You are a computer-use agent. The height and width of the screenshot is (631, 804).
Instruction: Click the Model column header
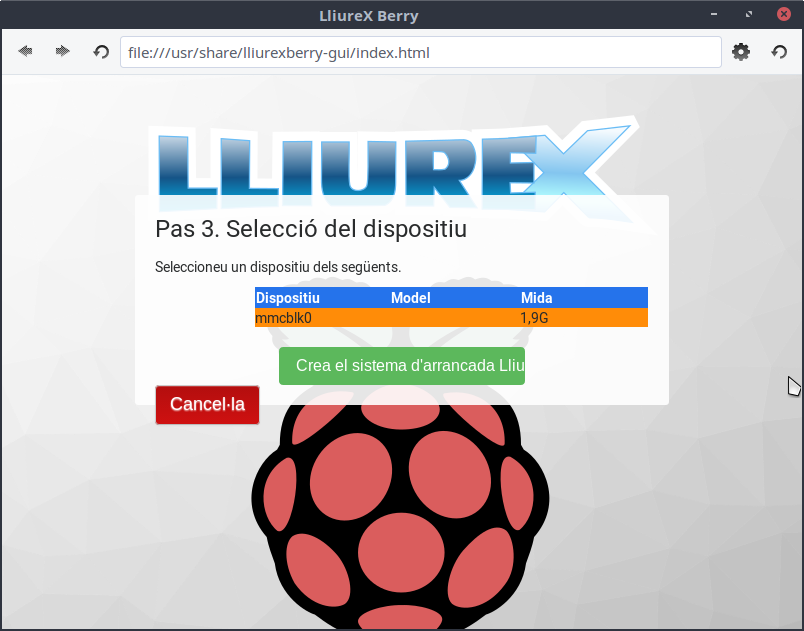pos(410,297)
